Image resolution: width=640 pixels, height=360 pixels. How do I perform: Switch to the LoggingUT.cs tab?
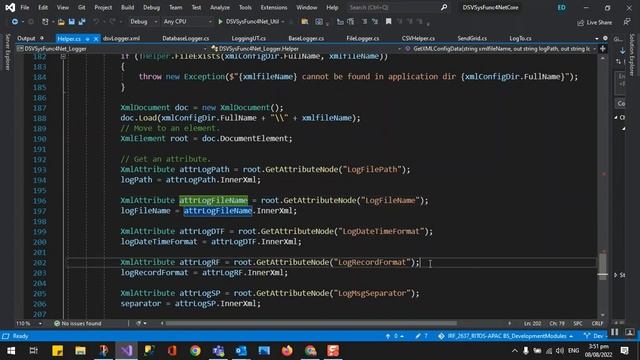249,38
